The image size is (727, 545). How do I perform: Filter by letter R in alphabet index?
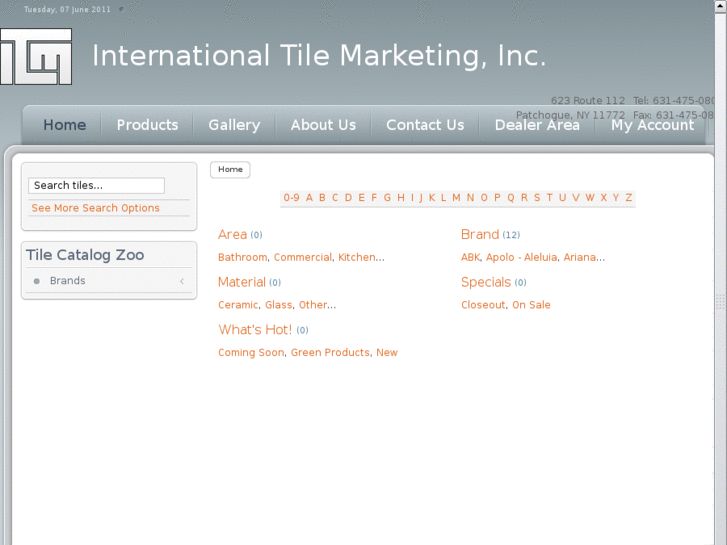(x=524, y=198)
